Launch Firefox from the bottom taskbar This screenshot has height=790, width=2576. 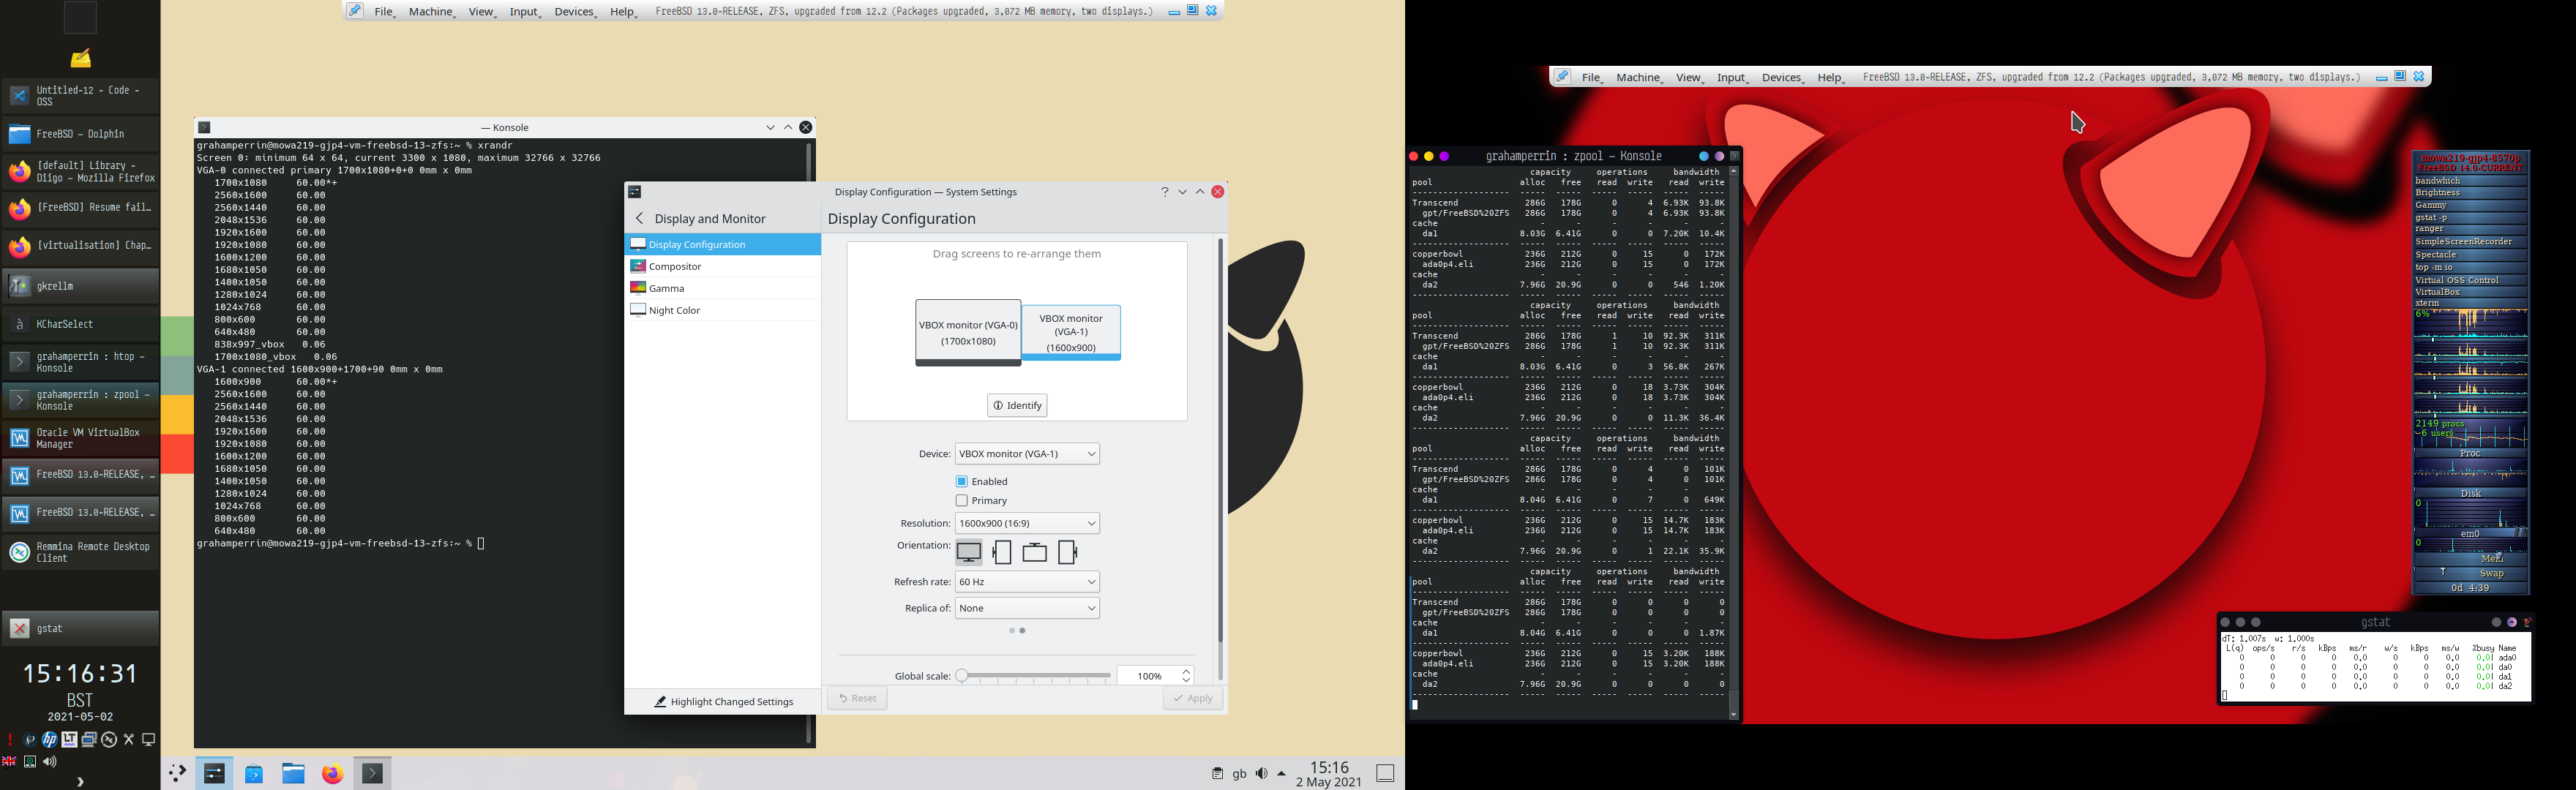tap(332, 773)
